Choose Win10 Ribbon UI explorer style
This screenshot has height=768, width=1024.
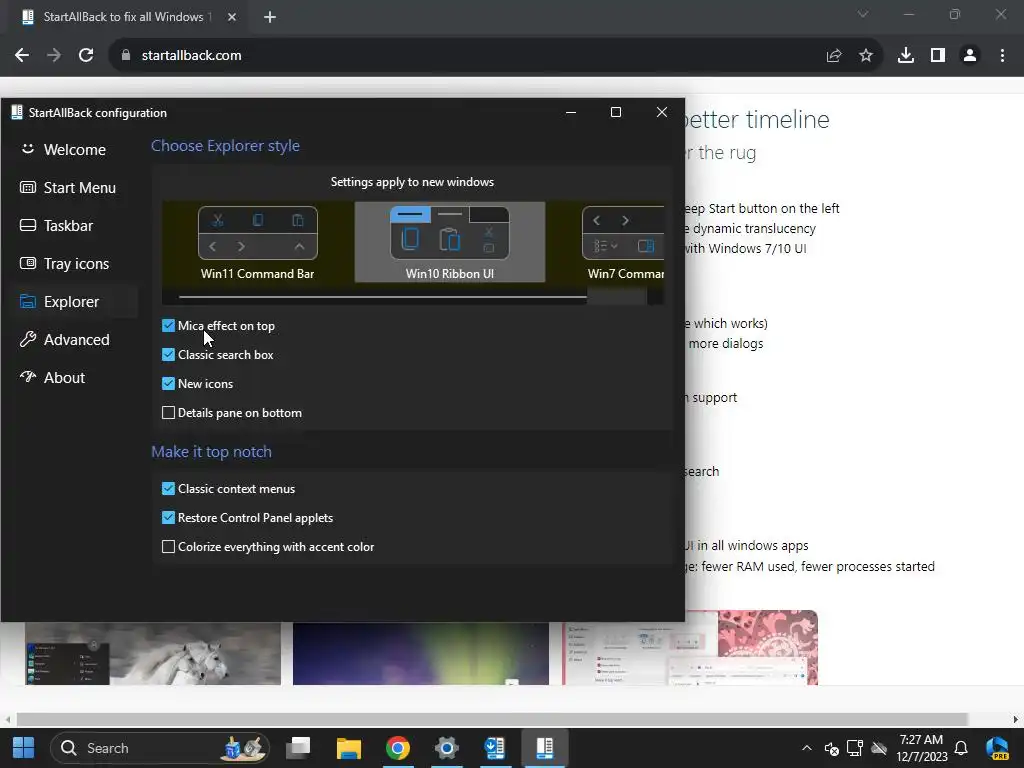(x=450, y=242)
